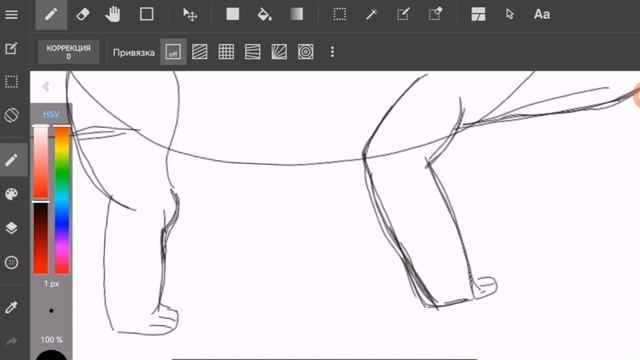
Task: Select the Move tool
Action: point(190,15)
